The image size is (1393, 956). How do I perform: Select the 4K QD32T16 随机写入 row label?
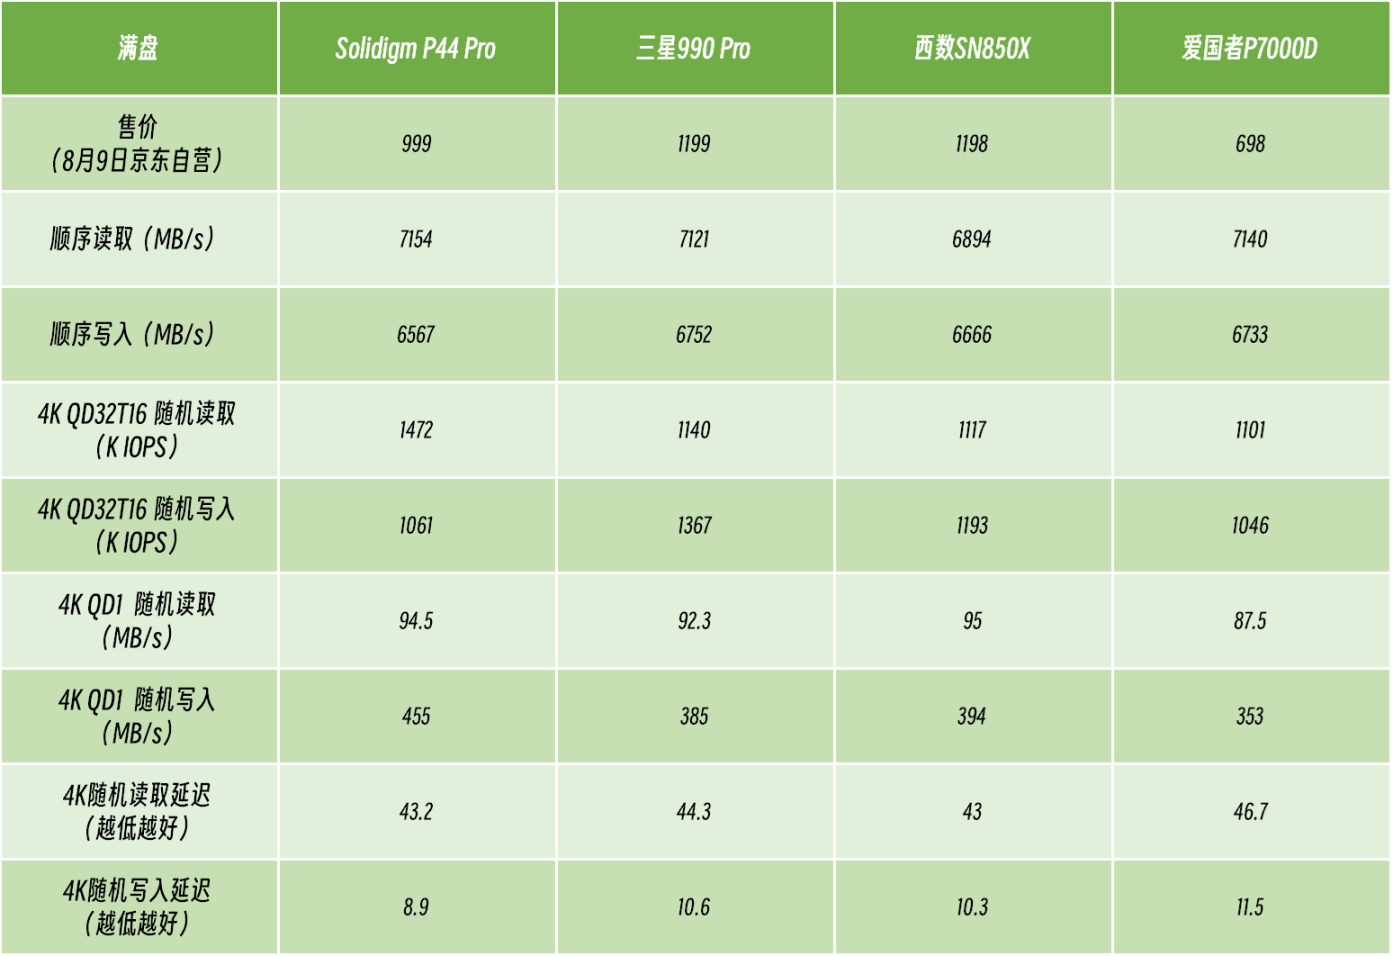(x=137, y=525)
